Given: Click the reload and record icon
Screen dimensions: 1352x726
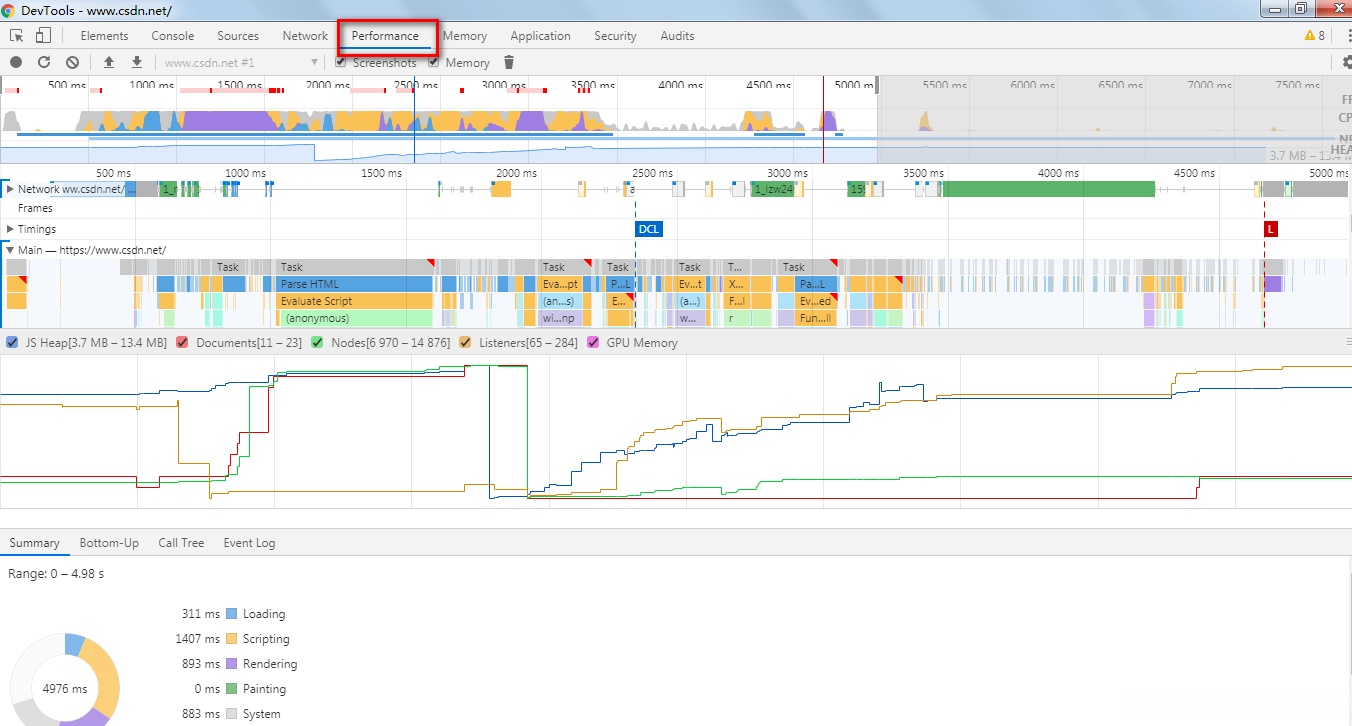Looking at the screenshot, I should (x=44, y=62).
